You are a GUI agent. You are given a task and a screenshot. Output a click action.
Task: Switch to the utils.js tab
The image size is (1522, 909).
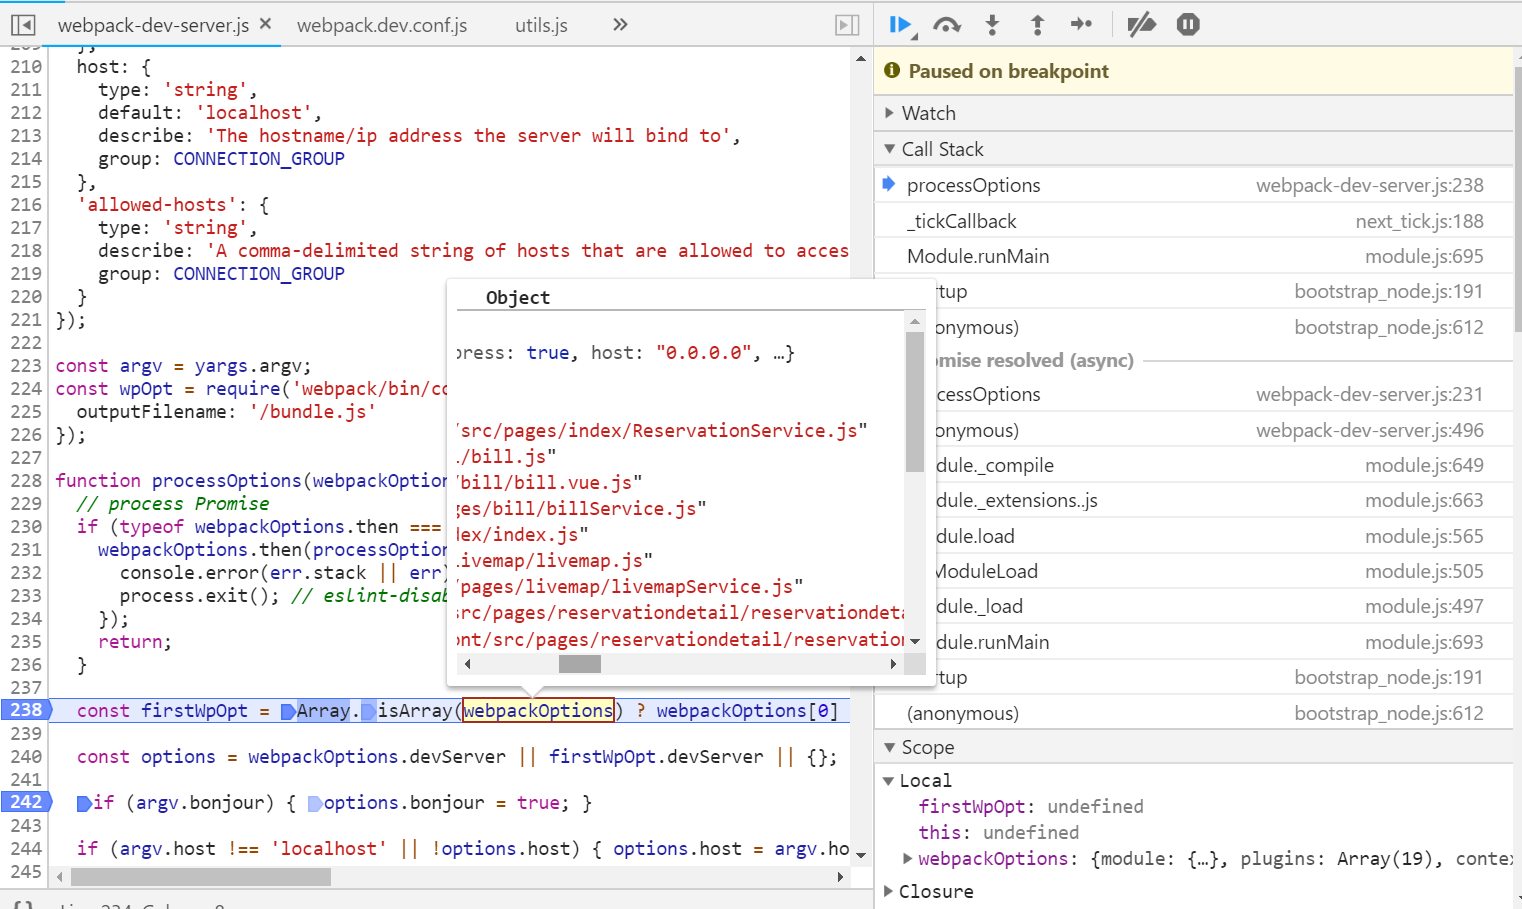[x=541, y=25]
